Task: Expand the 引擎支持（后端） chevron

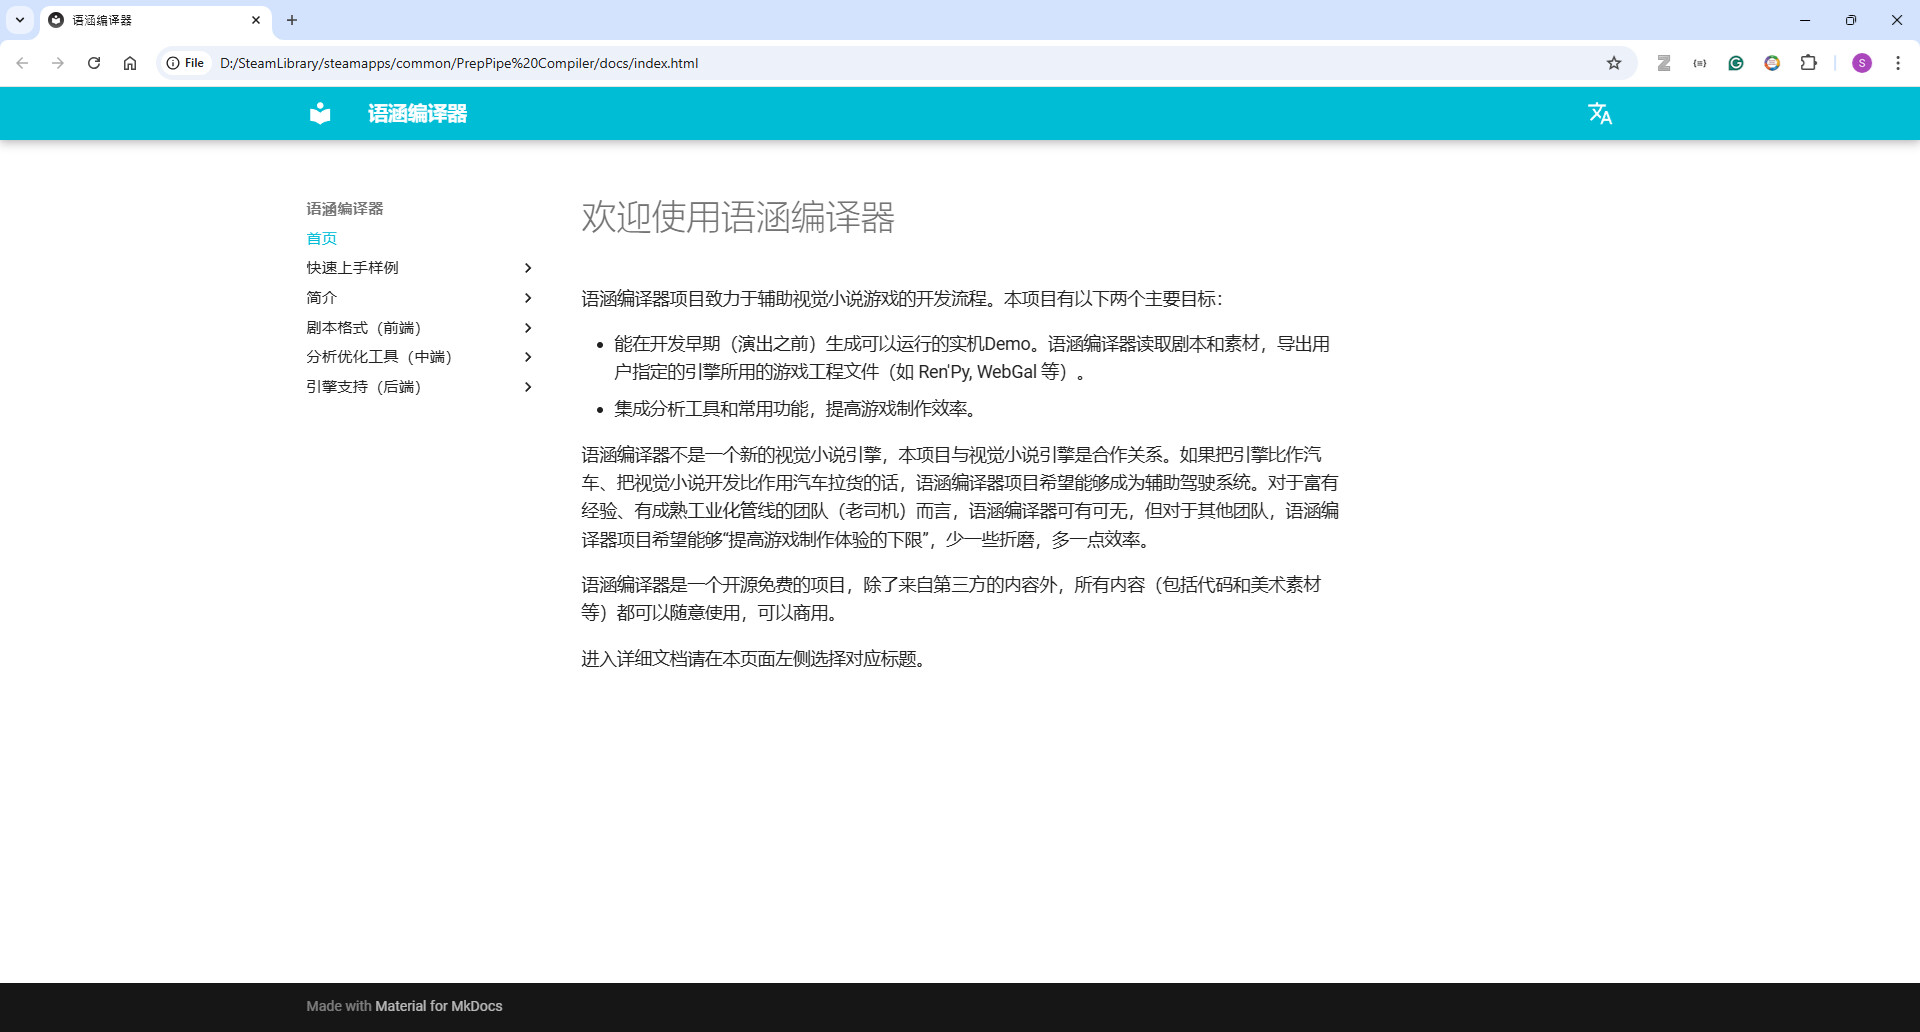Action: [x=528, y=387]
